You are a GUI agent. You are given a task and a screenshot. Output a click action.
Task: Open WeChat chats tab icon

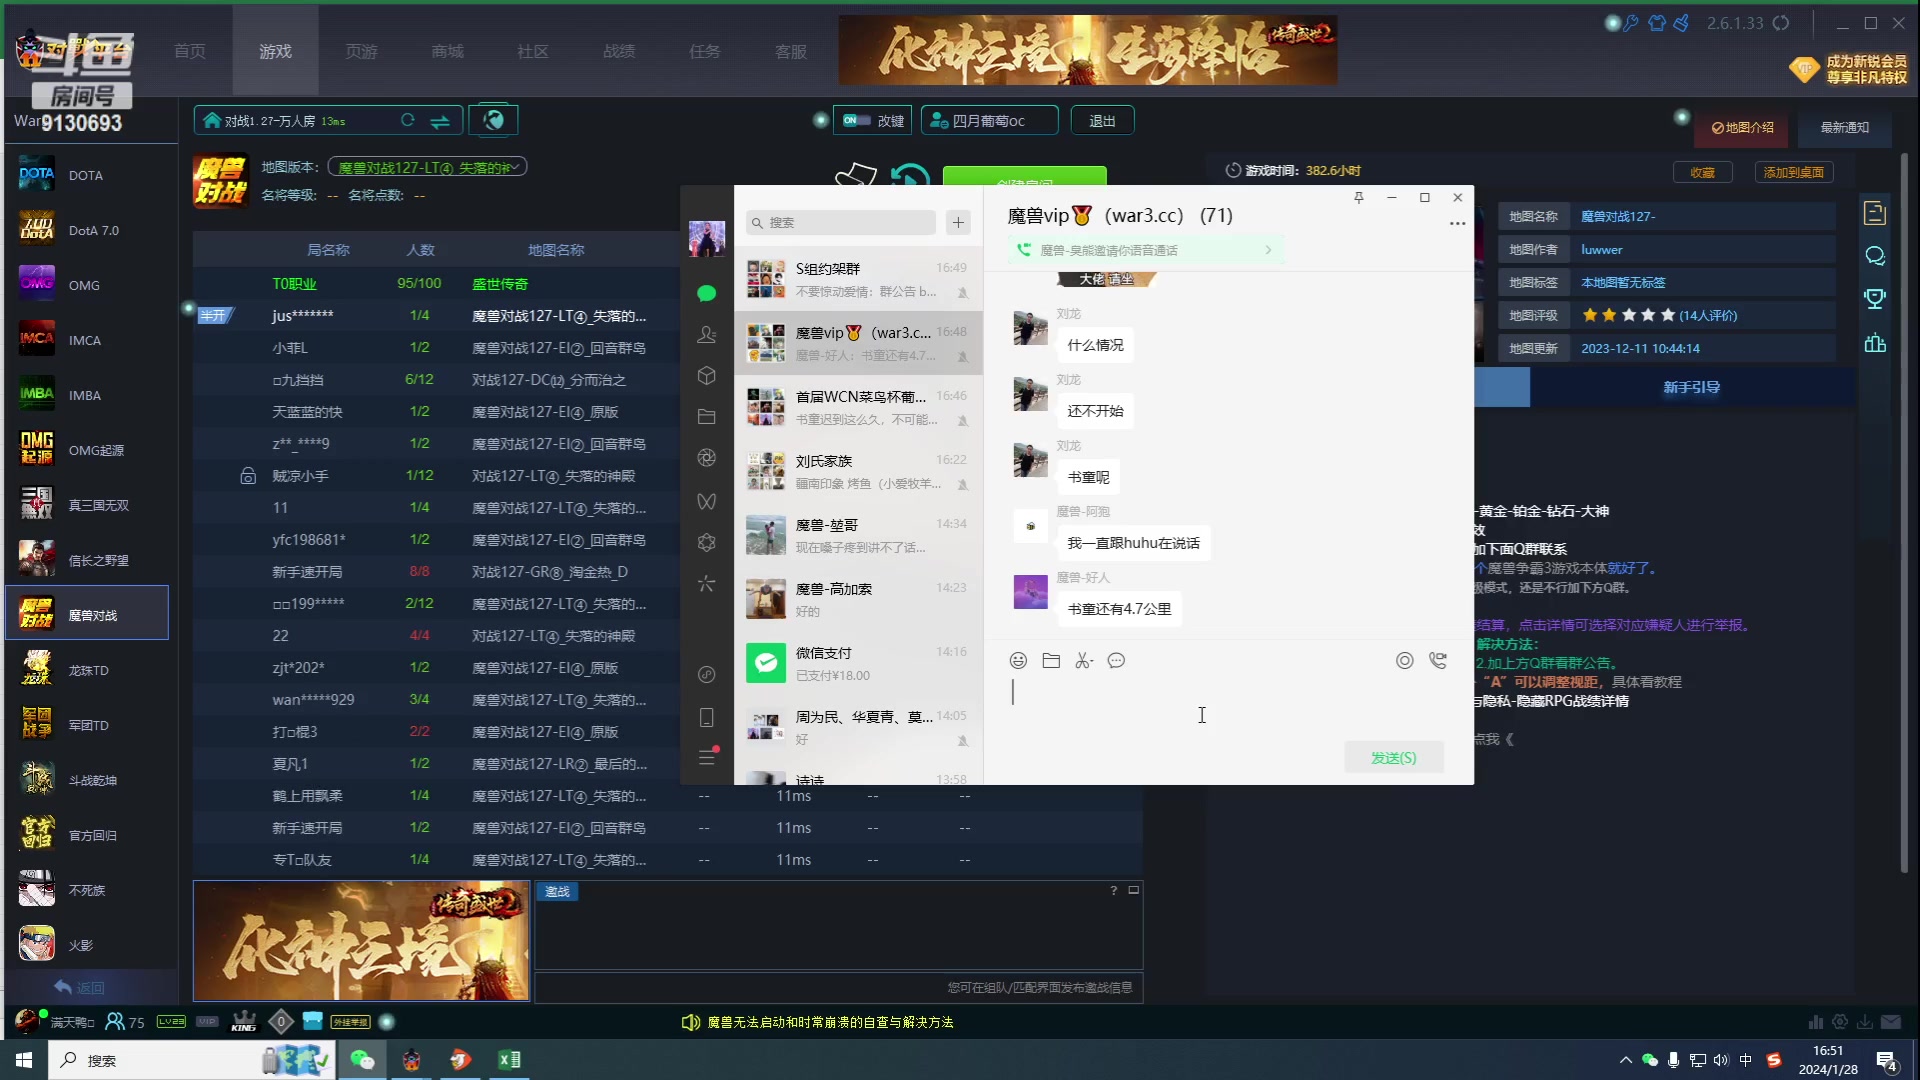pos(707,293)
